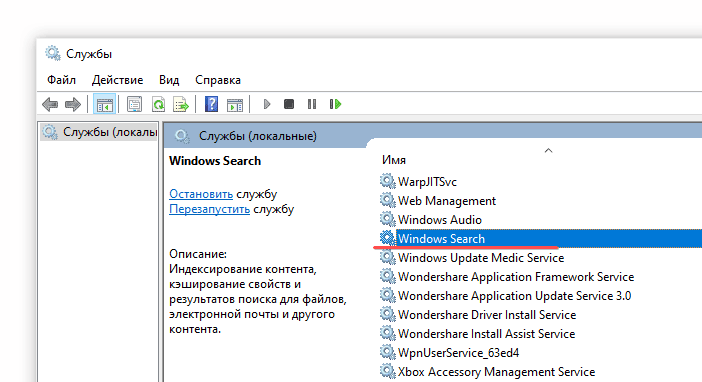The image size is (702, 382).
Task: Sort by the Имя column header
Action: point(394,160)
